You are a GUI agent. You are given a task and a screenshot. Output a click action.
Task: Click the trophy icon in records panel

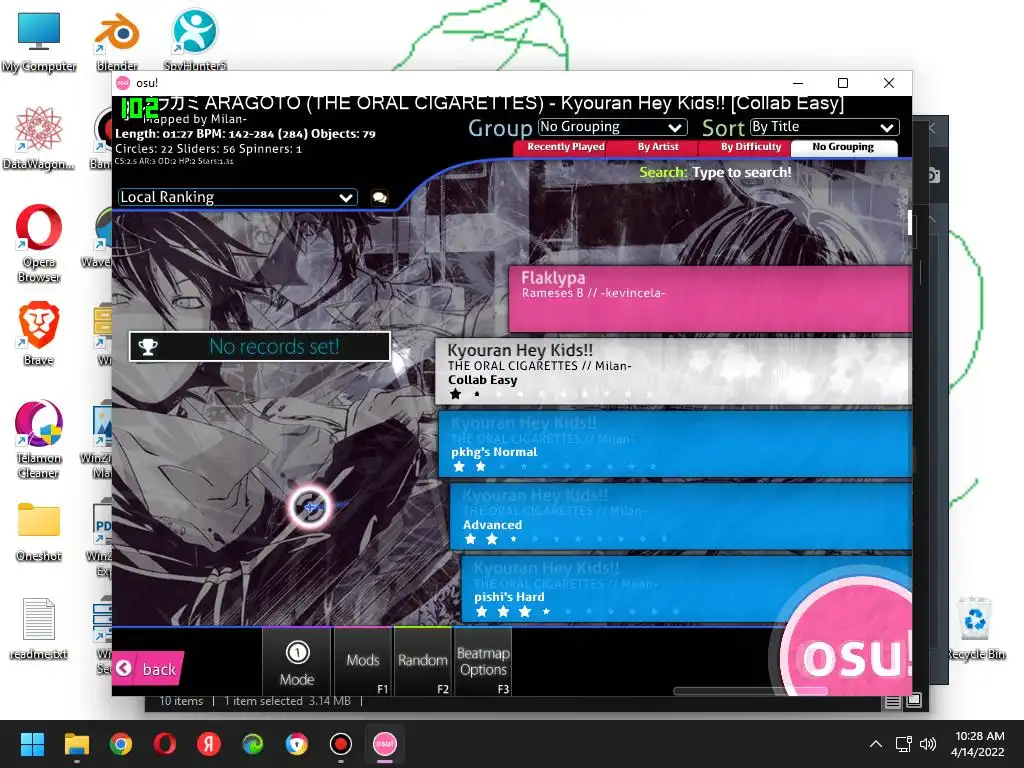pyautogui.click(x=148, y=347)
